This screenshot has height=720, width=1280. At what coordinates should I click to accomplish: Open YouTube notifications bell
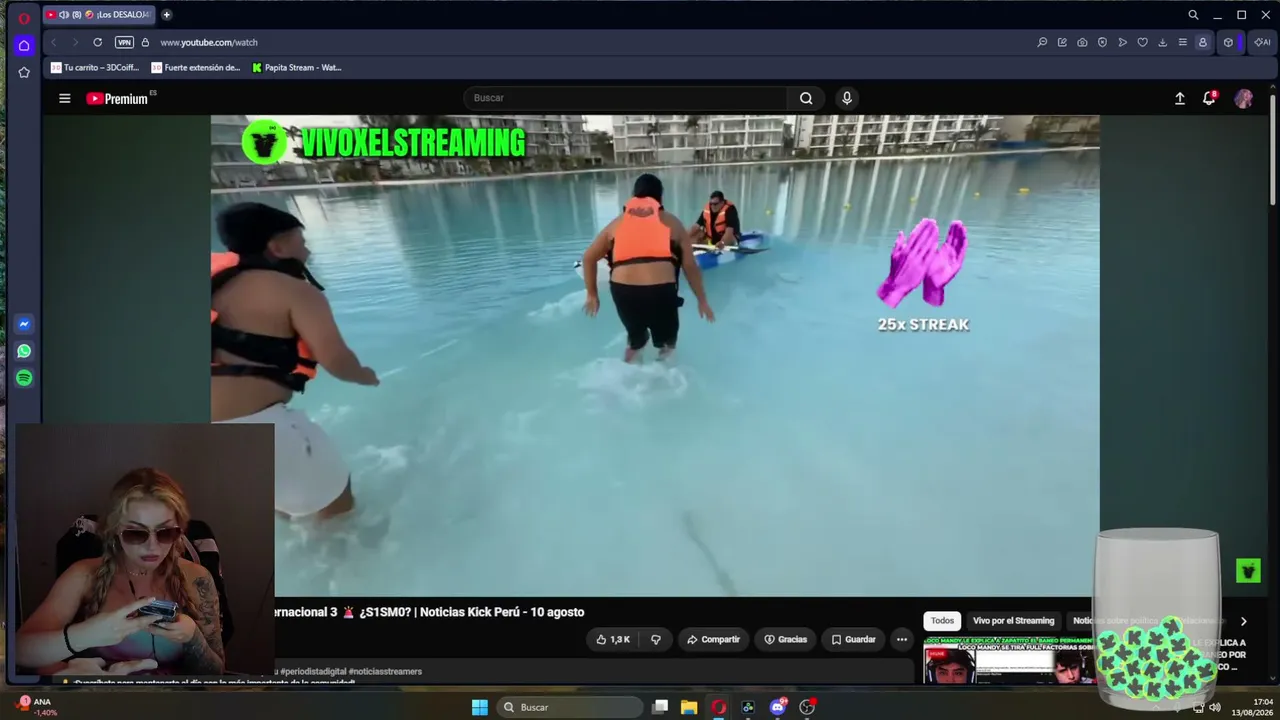[x=1209, y=98]
